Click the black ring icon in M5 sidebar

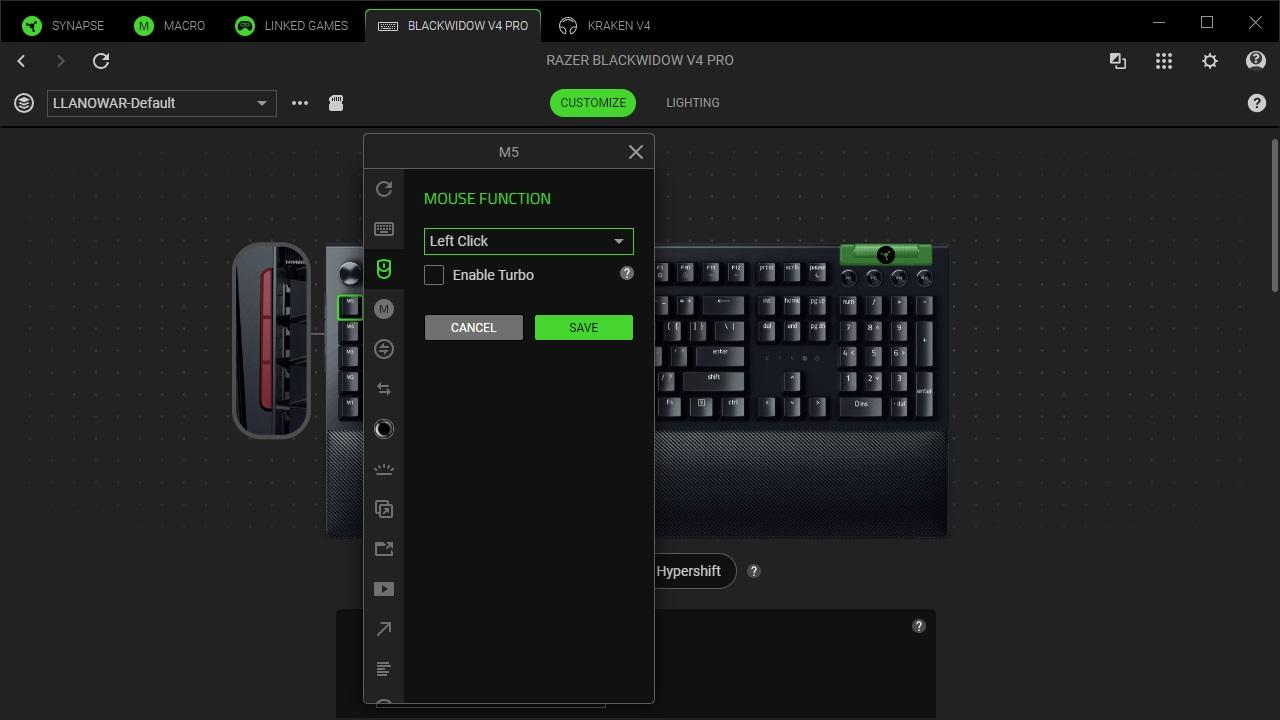pyautogui.click(x=384, y=429)
